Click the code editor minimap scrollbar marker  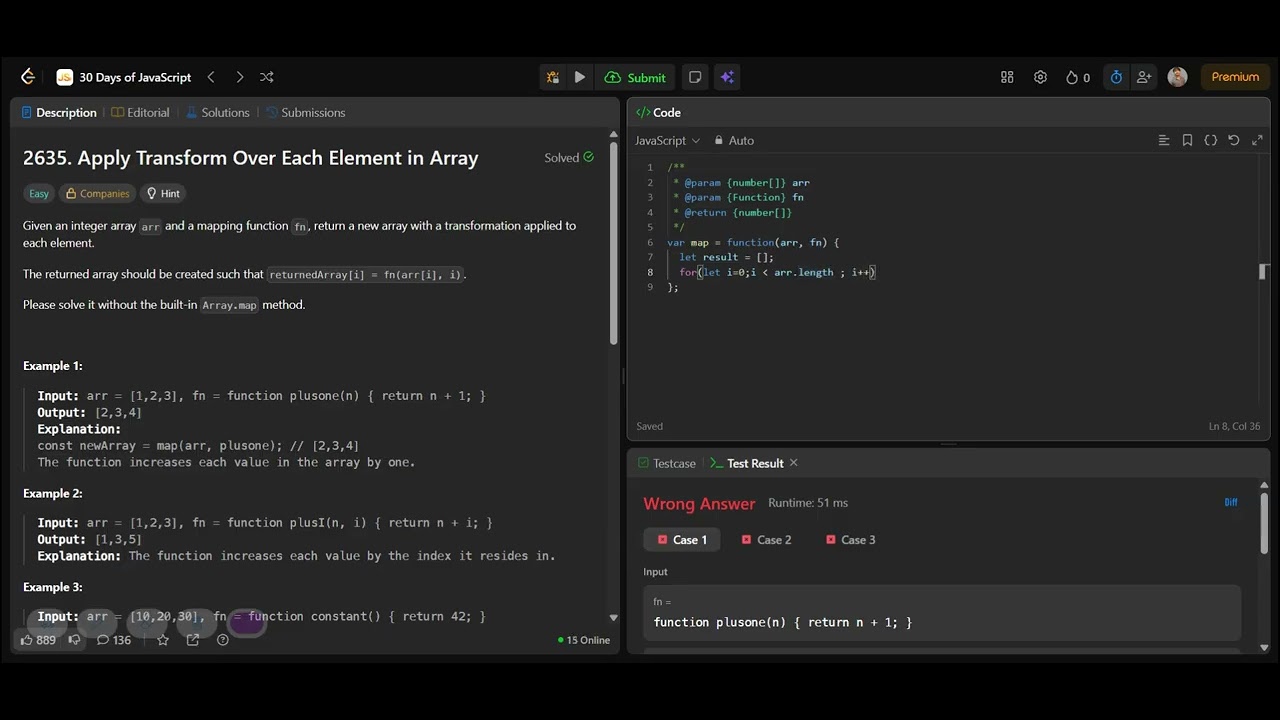pos(1263,272)
